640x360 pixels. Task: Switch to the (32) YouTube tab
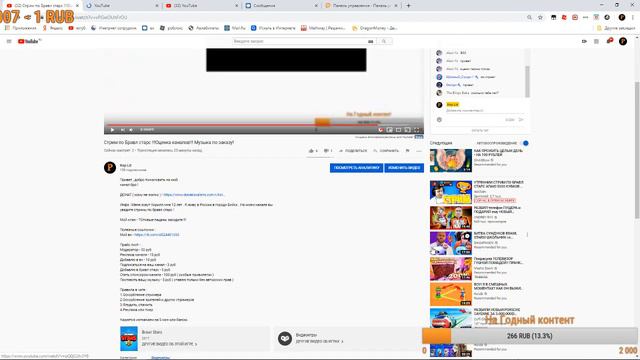click(202, 6)
